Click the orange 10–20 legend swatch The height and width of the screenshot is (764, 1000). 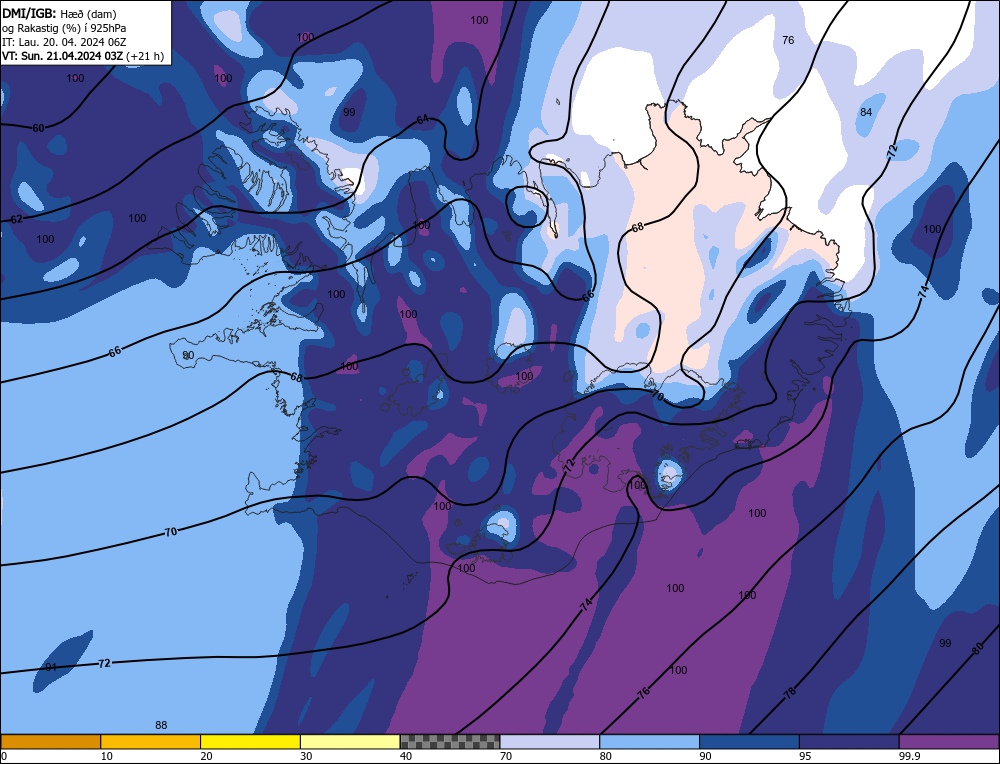151,742
